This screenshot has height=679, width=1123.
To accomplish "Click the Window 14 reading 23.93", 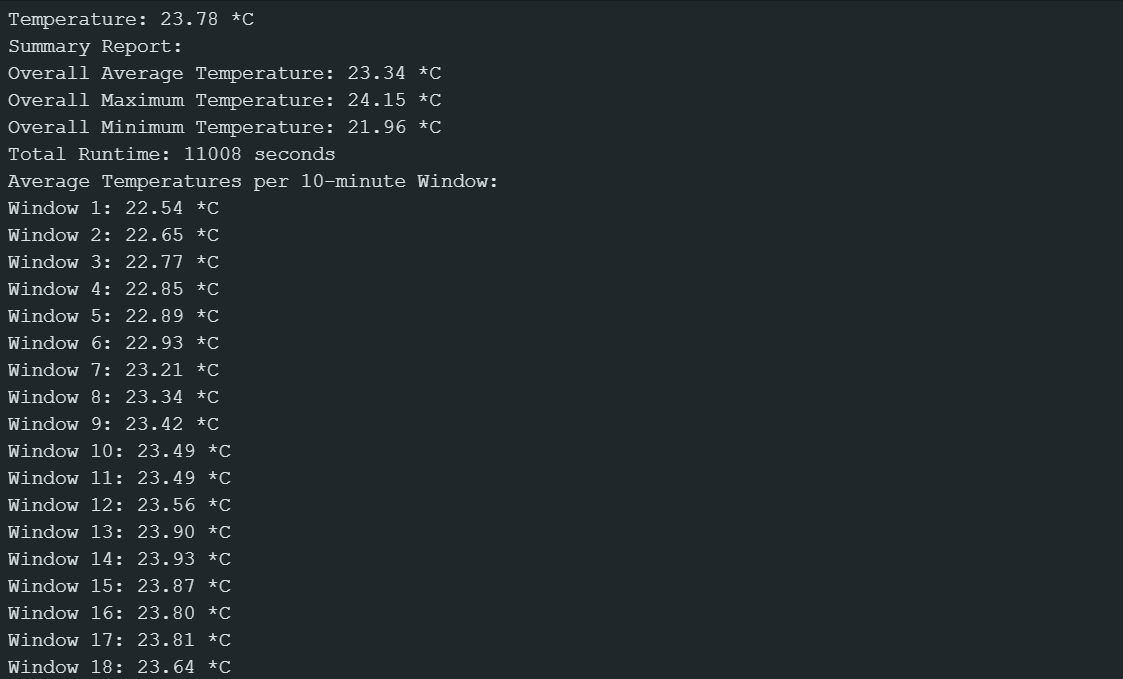I will tap(166, 559).
